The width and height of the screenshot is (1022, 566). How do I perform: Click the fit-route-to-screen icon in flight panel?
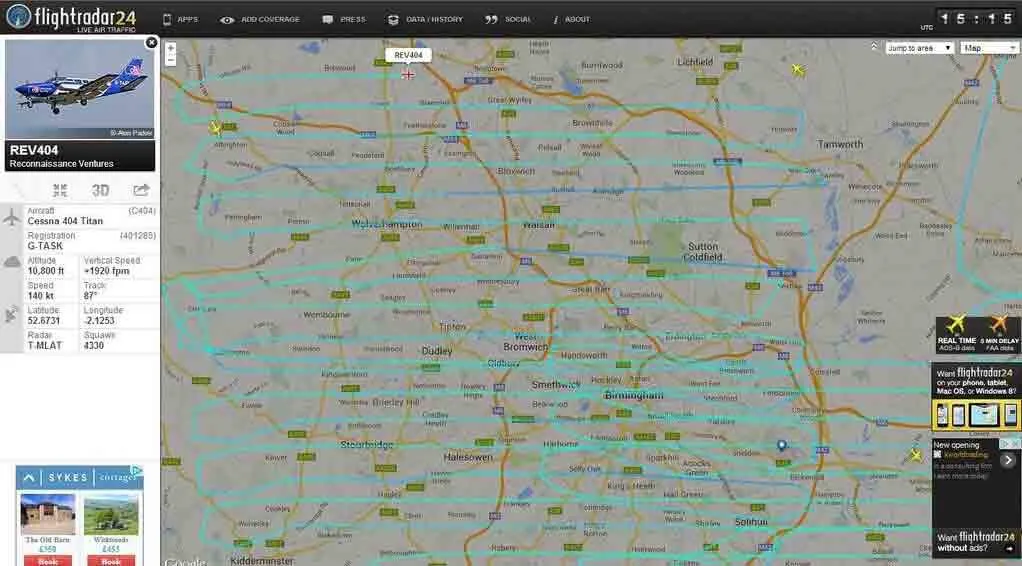tap(60, 190)
